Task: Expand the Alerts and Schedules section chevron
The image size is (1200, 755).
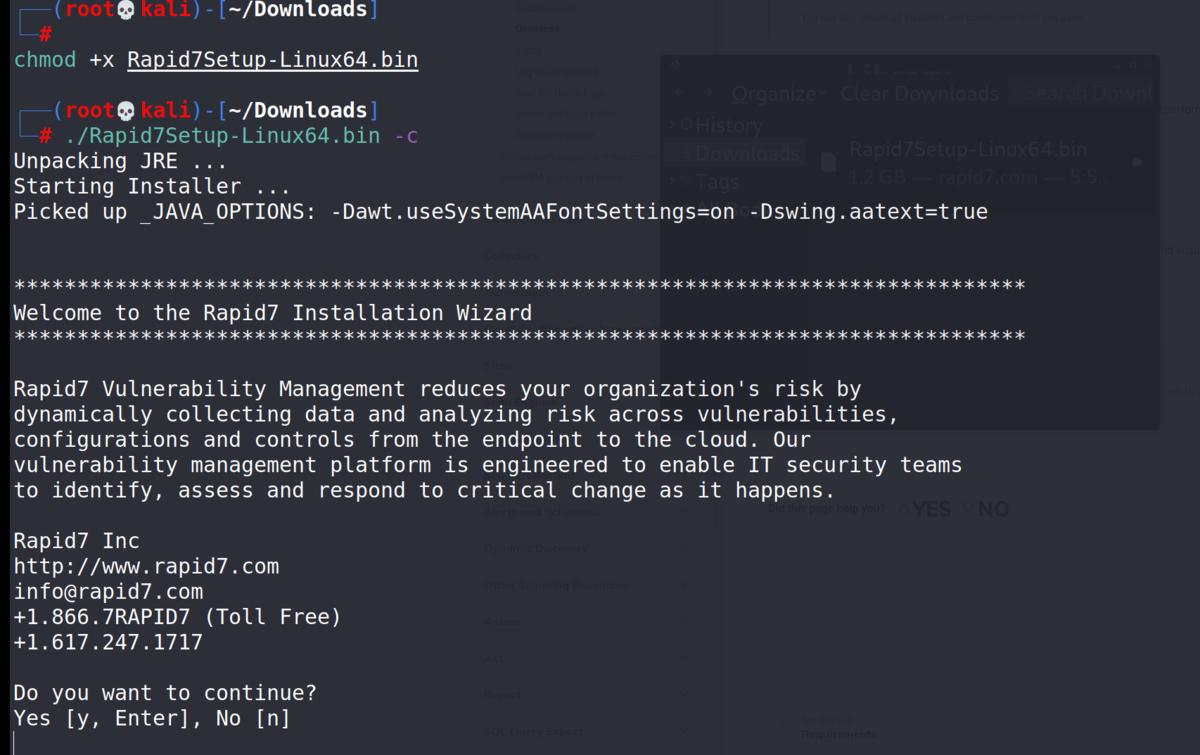Action: pos(682,512)
